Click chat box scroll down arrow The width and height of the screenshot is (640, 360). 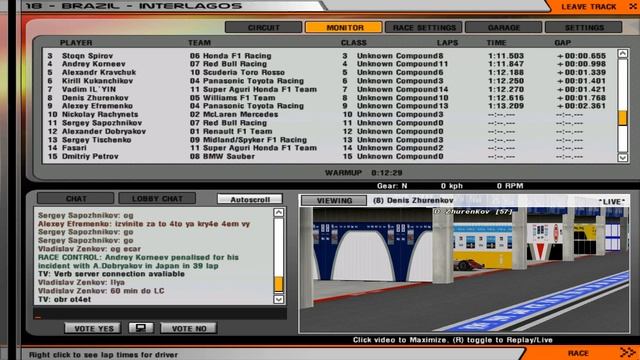point(278,299)
